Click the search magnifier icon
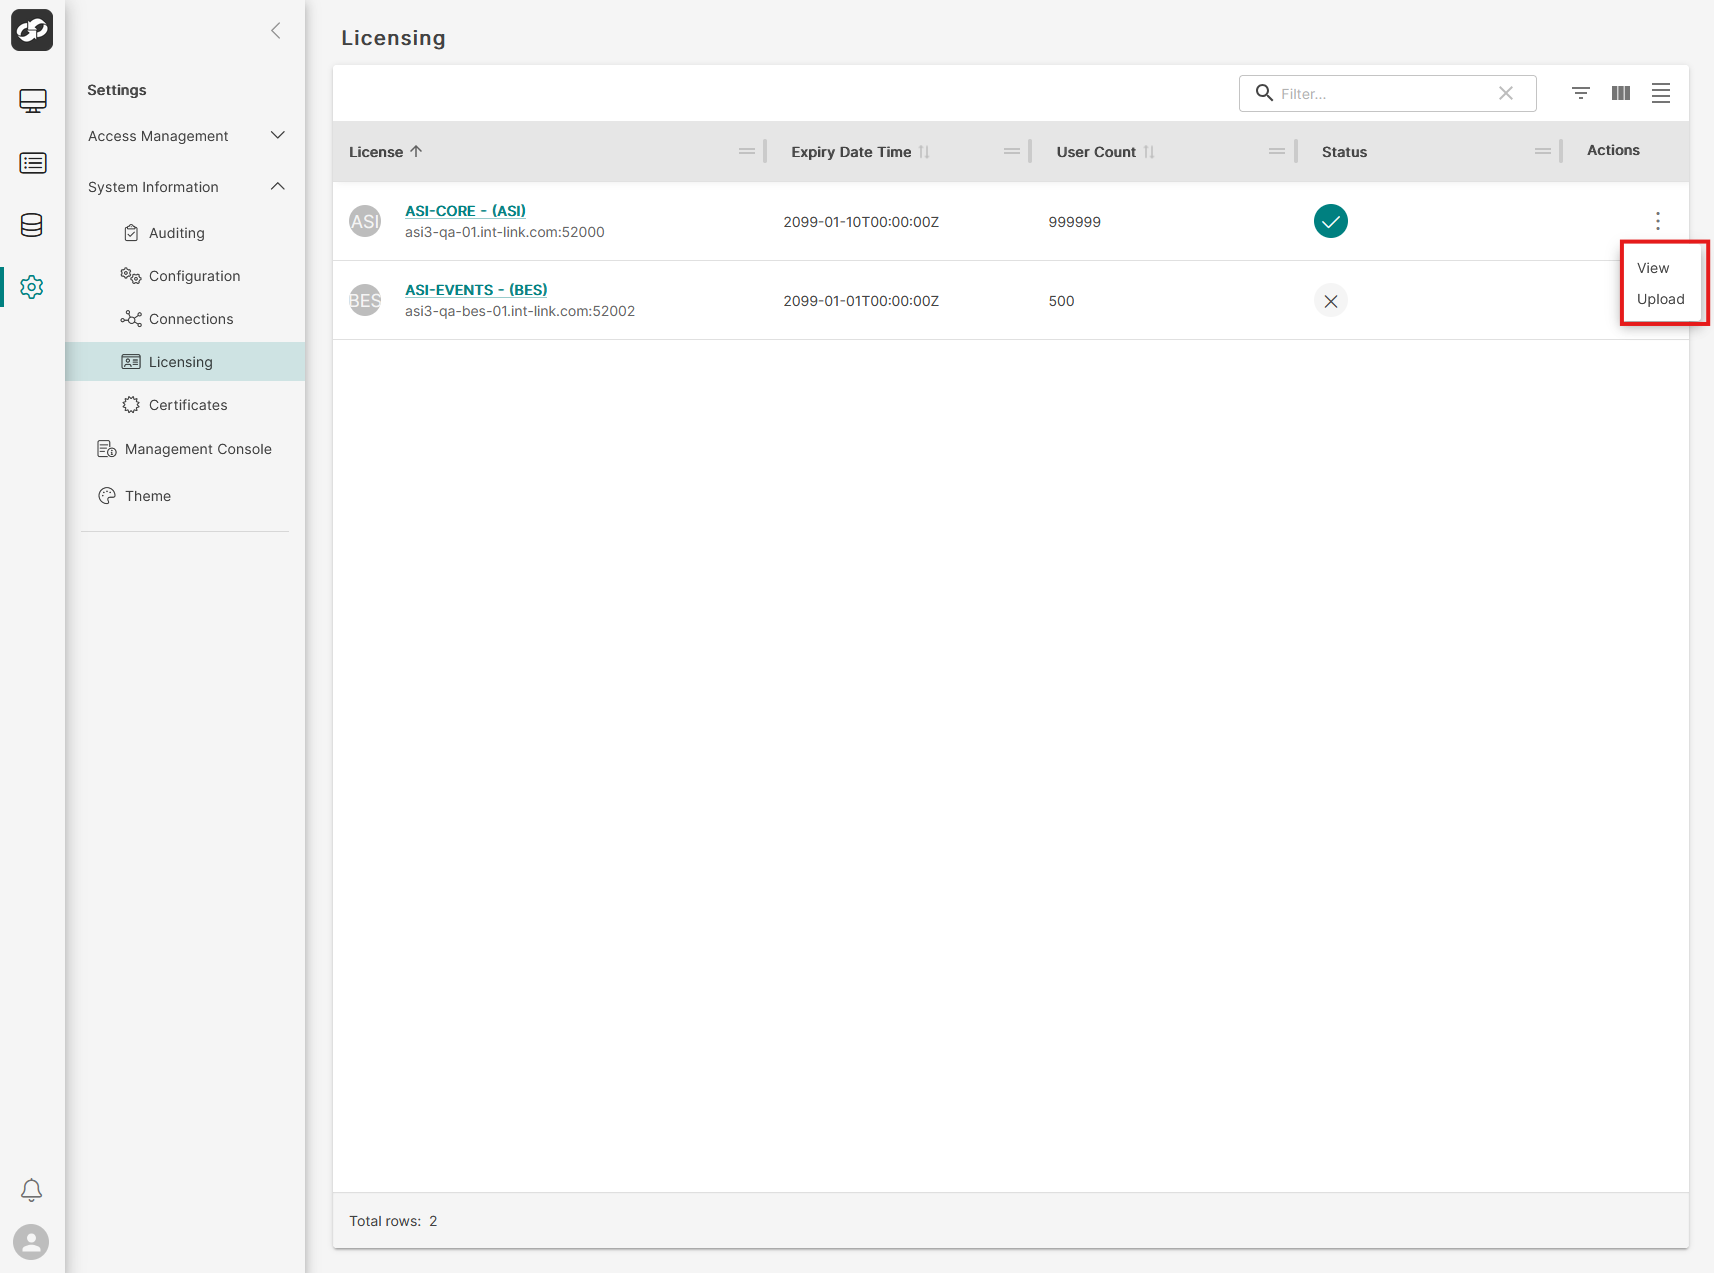 tap(1264, 93)
